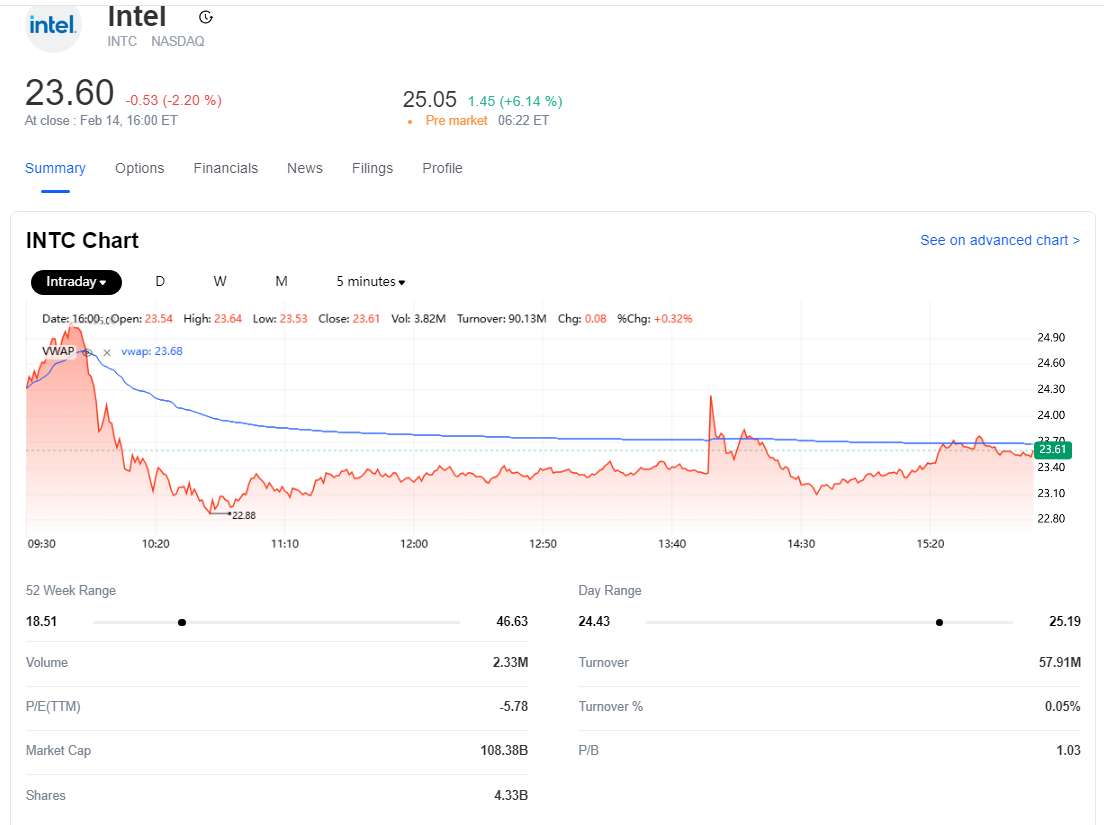Image resolution: width=1104 pixels, height=825 pixels.
Task: Remove the VWAP indicator with X icon
Action: point(107,352)
